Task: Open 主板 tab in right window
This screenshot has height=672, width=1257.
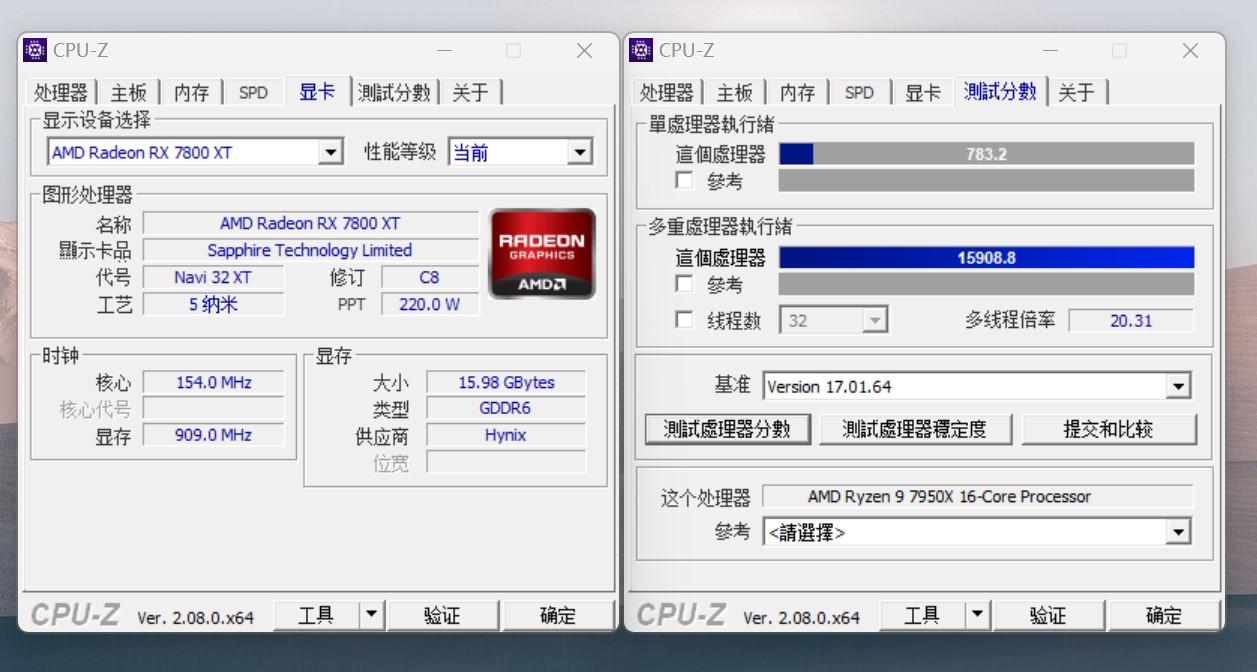Action: click(734, 93)
